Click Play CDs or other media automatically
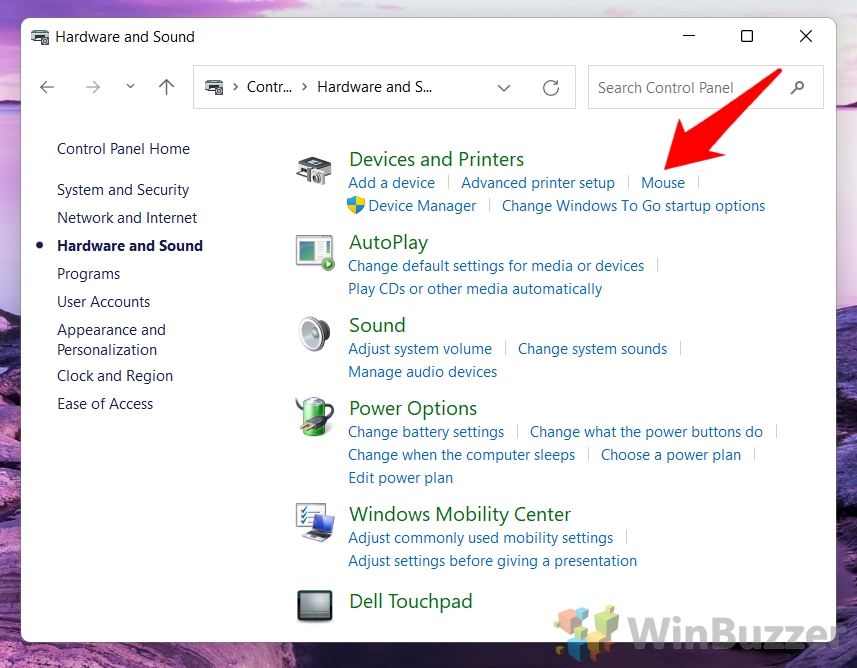This screenshot has width=857, height=668. click(x=475, y=289)
